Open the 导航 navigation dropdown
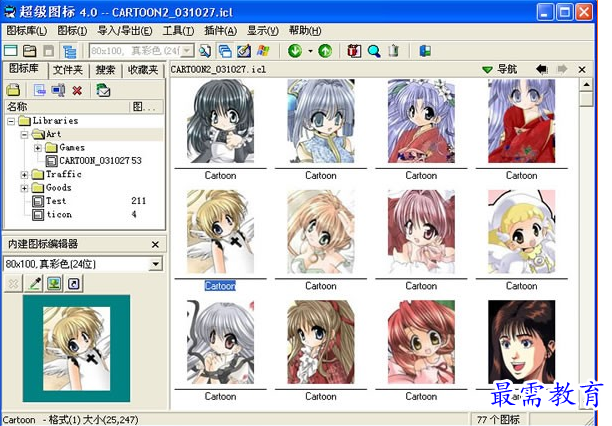Image resolution: width=612 pixels, height=426 pixels. (x=500, y=70)
